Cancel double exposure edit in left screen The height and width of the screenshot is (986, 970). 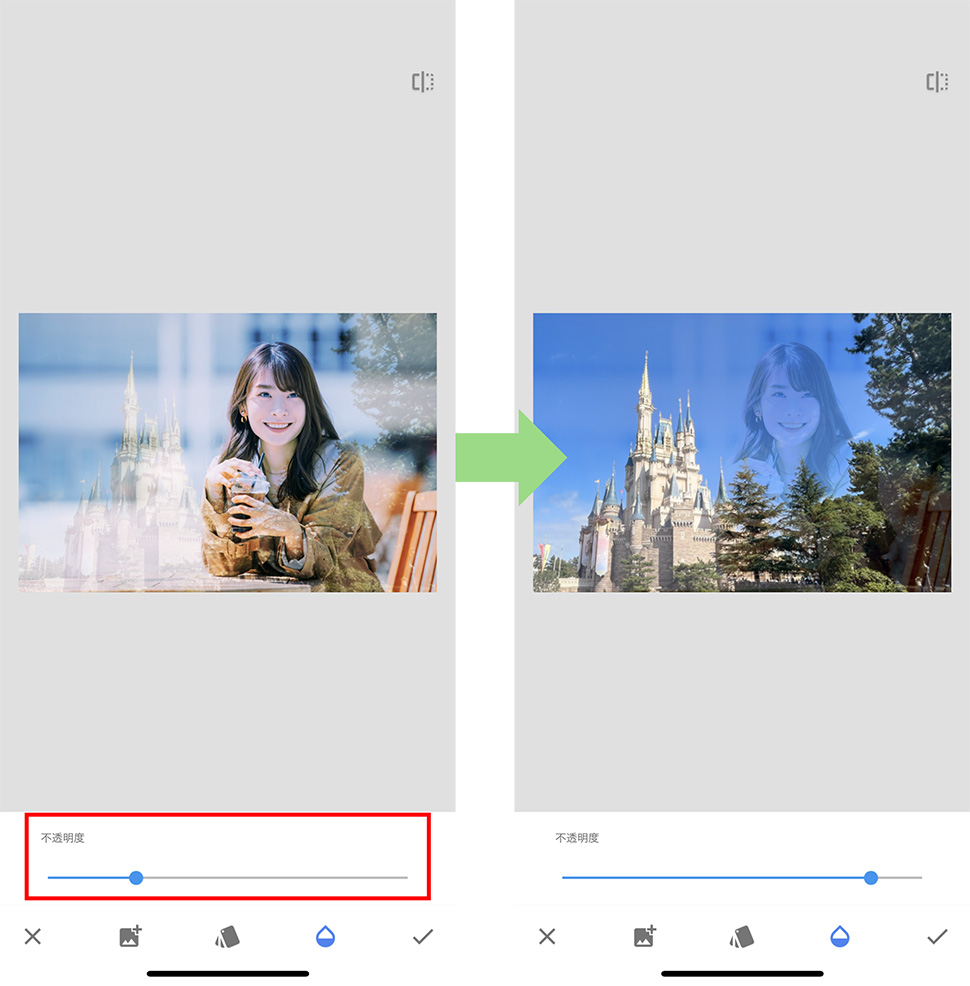point(33,936)
